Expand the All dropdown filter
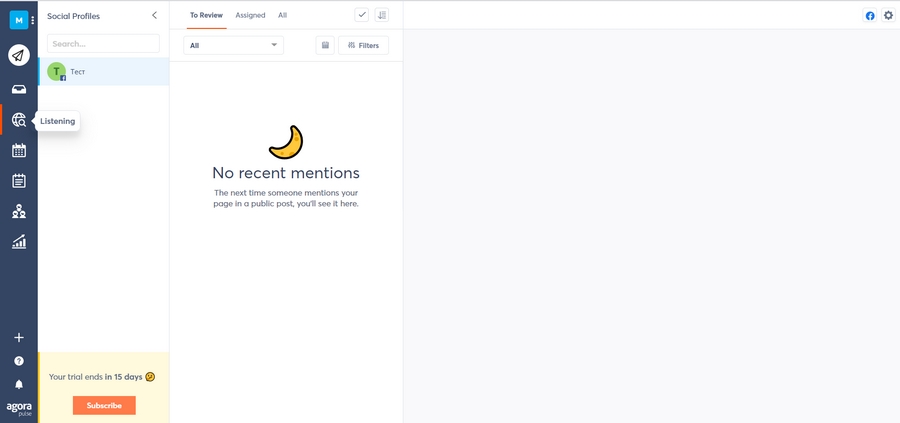 233,45
